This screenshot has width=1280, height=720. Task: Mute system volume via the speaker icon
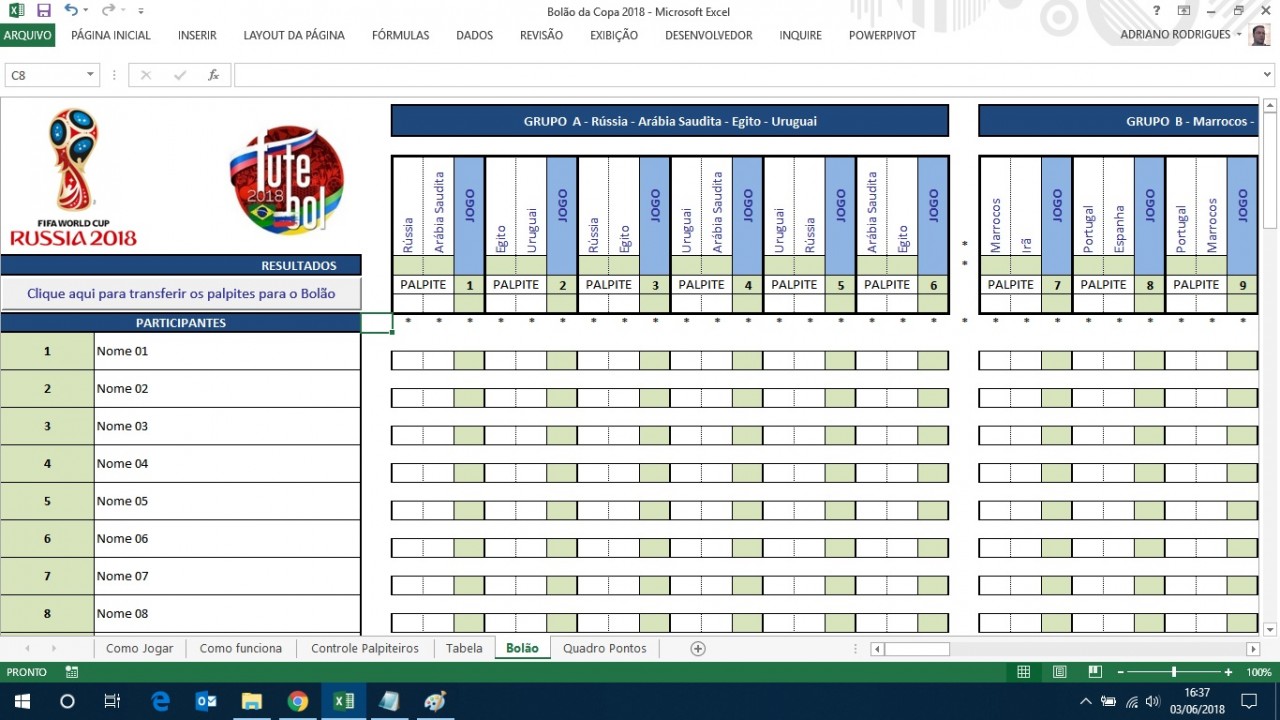(1152, 701)
